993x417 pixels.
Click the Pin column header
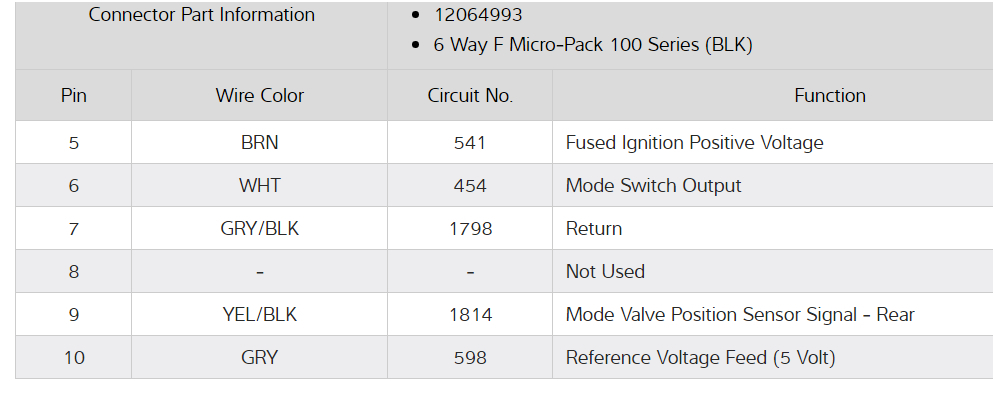pyautogui.click(x=73, y=96)
